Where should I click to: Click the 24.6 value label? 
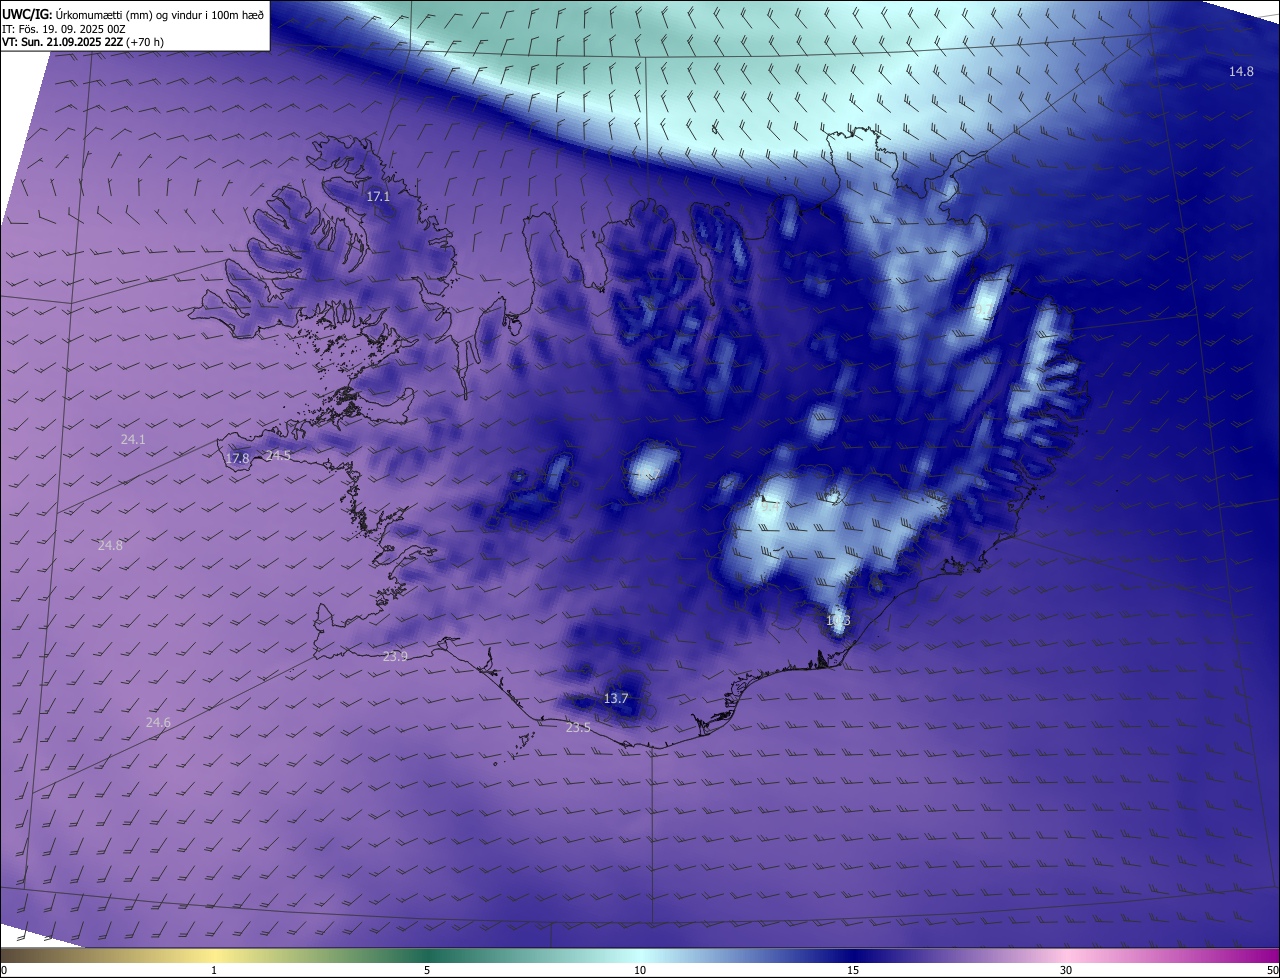click(x=158, y=723)
